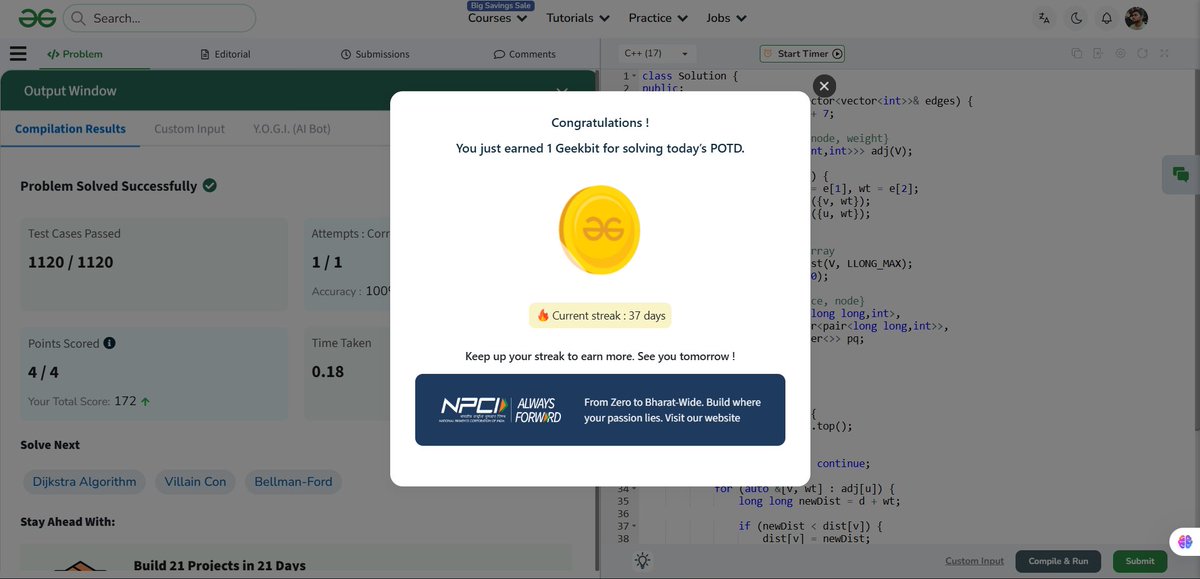
Task: Open the C++ (17) language dropdown
Action: click(656, 54)
